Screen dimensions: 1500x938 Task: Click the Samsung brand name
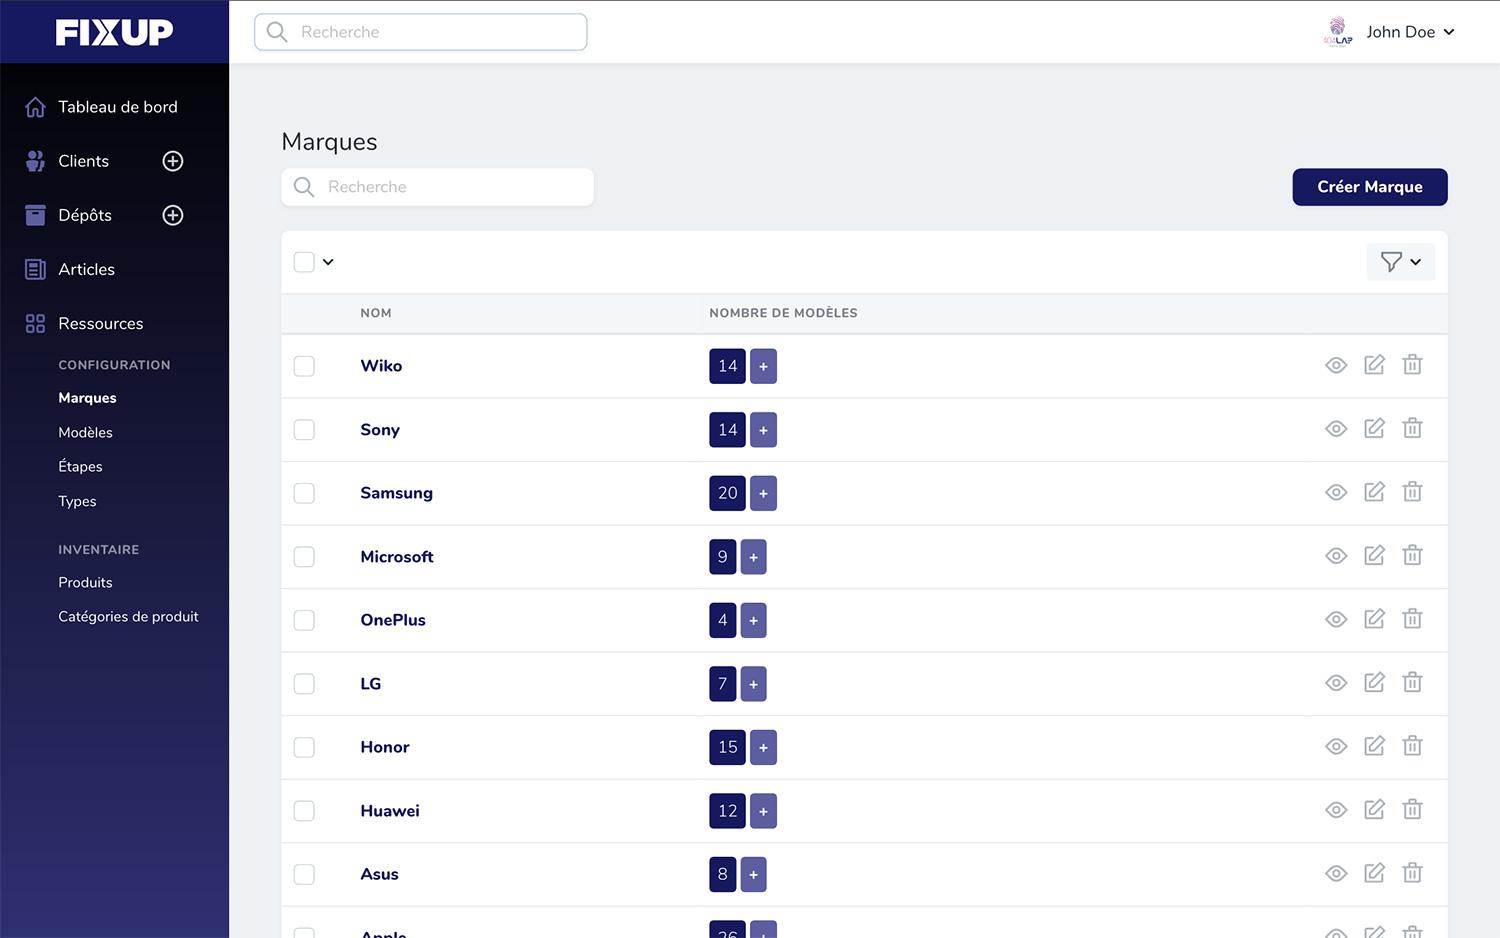396,493
